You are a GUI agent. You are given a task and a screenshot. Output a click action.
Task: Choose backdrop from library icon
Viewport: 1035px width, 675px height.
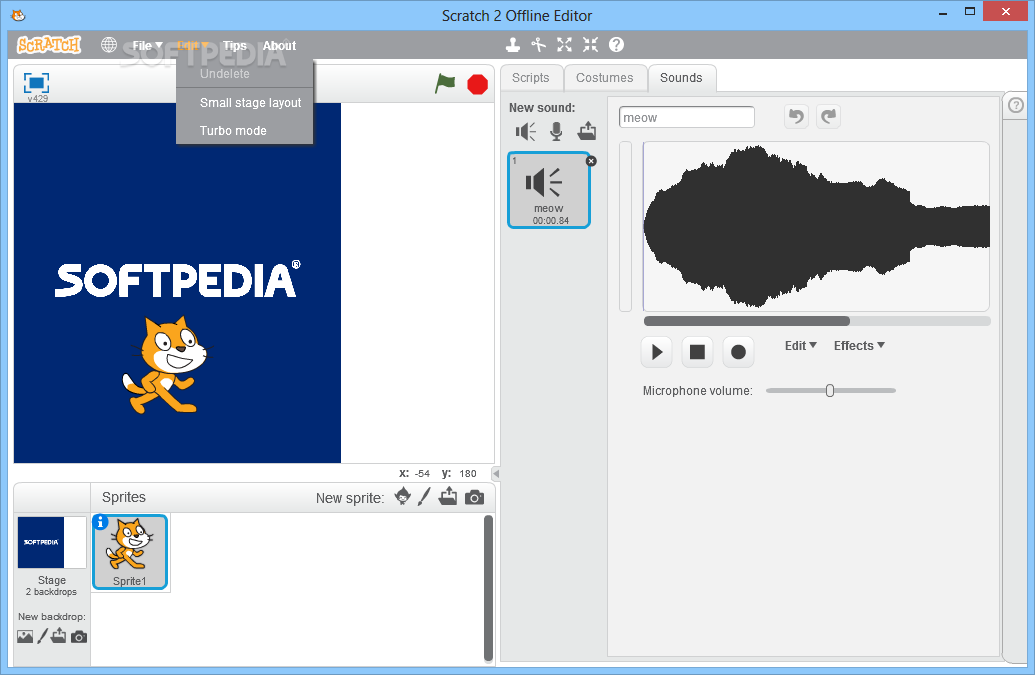tap(25, 637)
